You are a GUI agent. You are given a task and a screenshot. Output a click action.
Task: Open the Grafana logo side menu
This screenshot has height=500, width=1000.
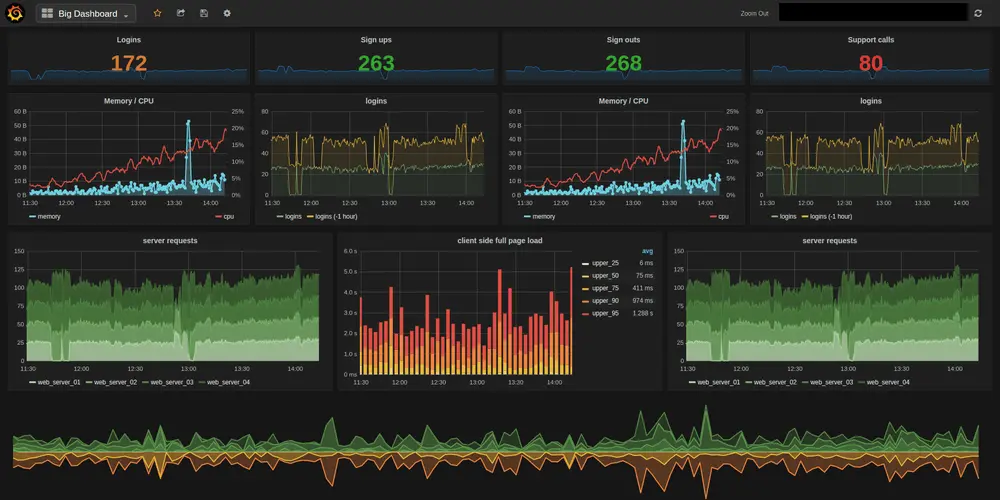pos(15,13)
